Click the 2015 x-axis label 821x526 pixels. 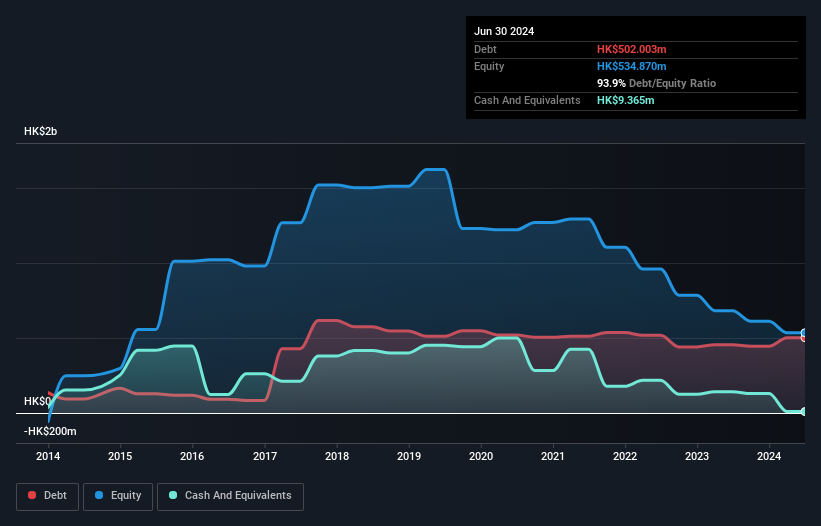click(120, 456)
